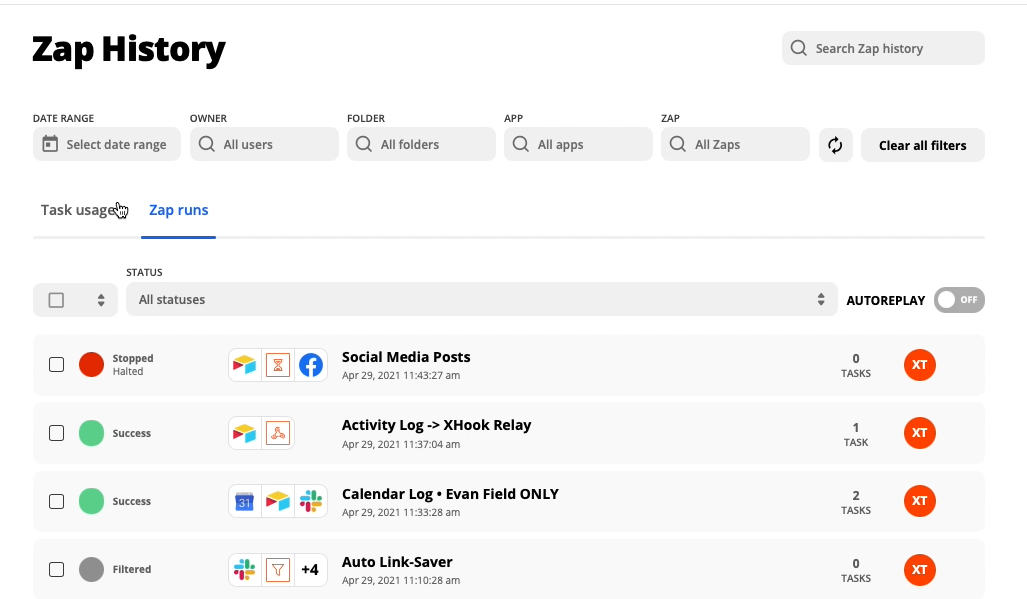
Task: Check the select-all checkbox above the list
Action: [x=56, y=300]
